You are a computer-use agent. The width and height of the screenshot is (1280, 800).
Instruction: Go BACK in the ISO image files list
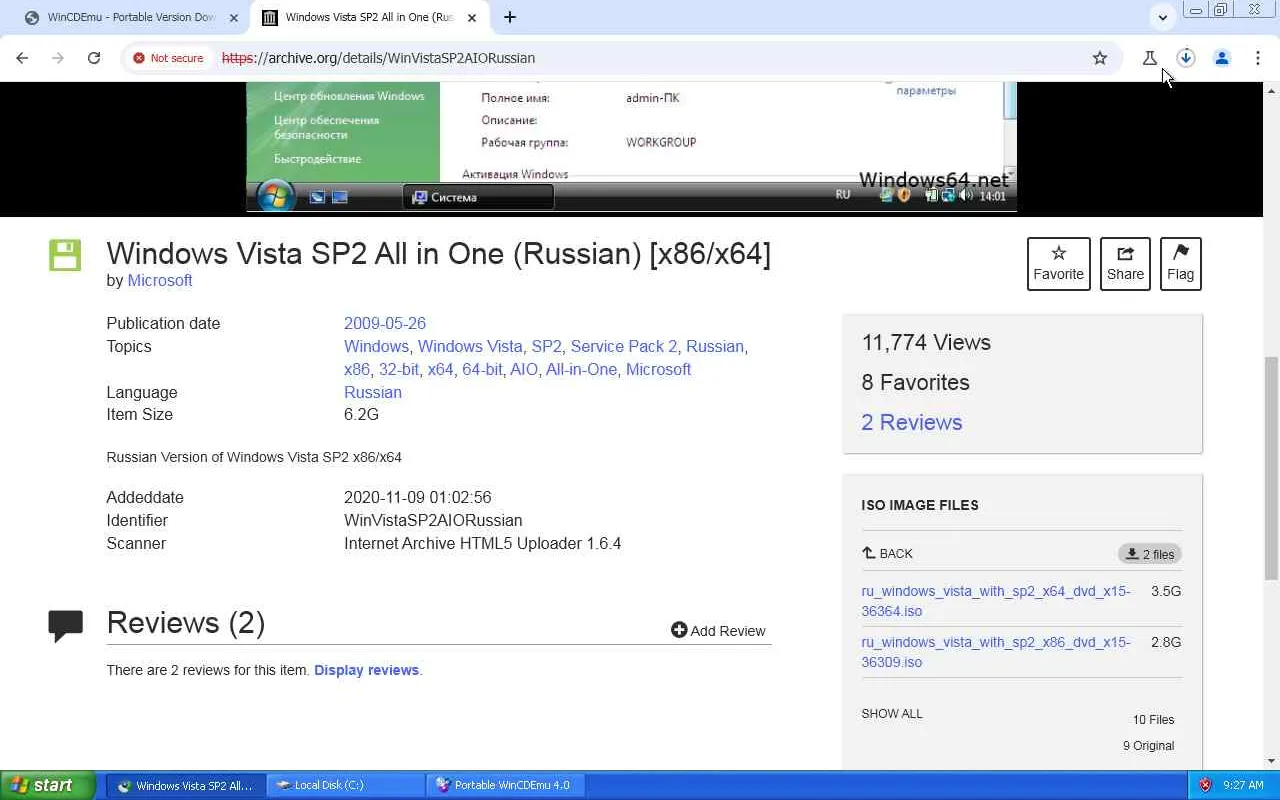(887, 553)
